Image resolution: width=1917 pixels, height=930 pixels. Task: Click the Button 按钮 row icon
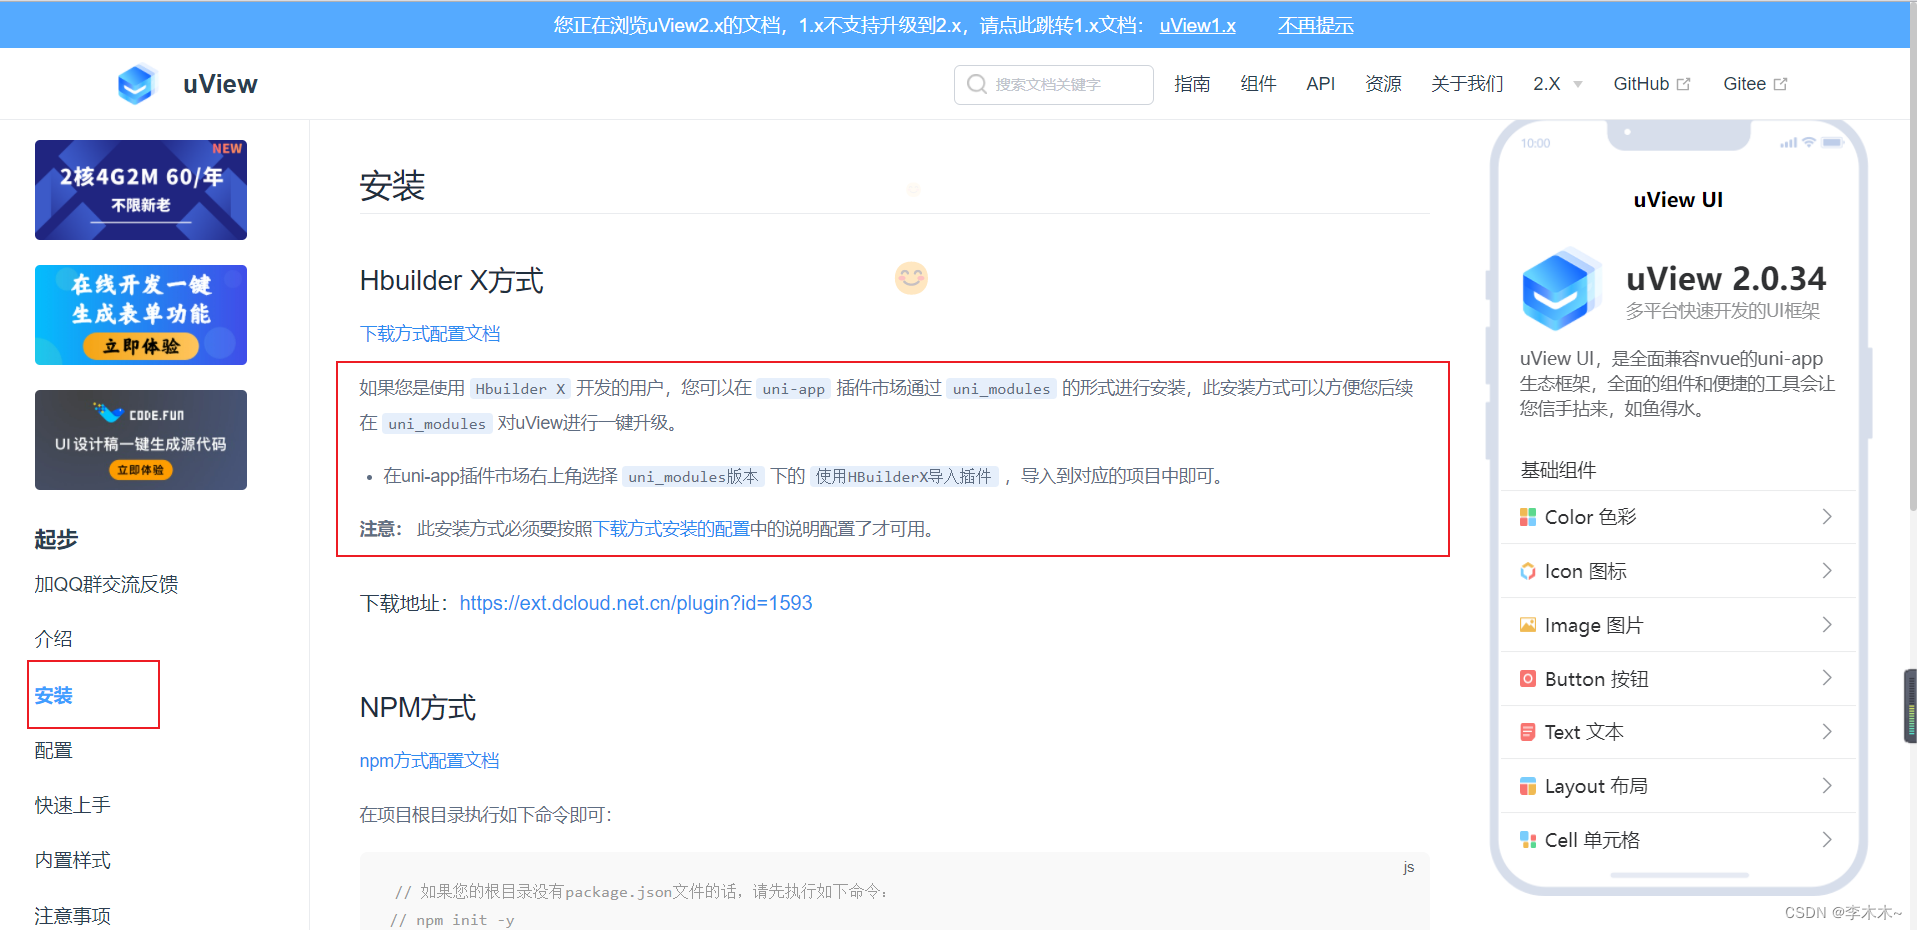1528,679
